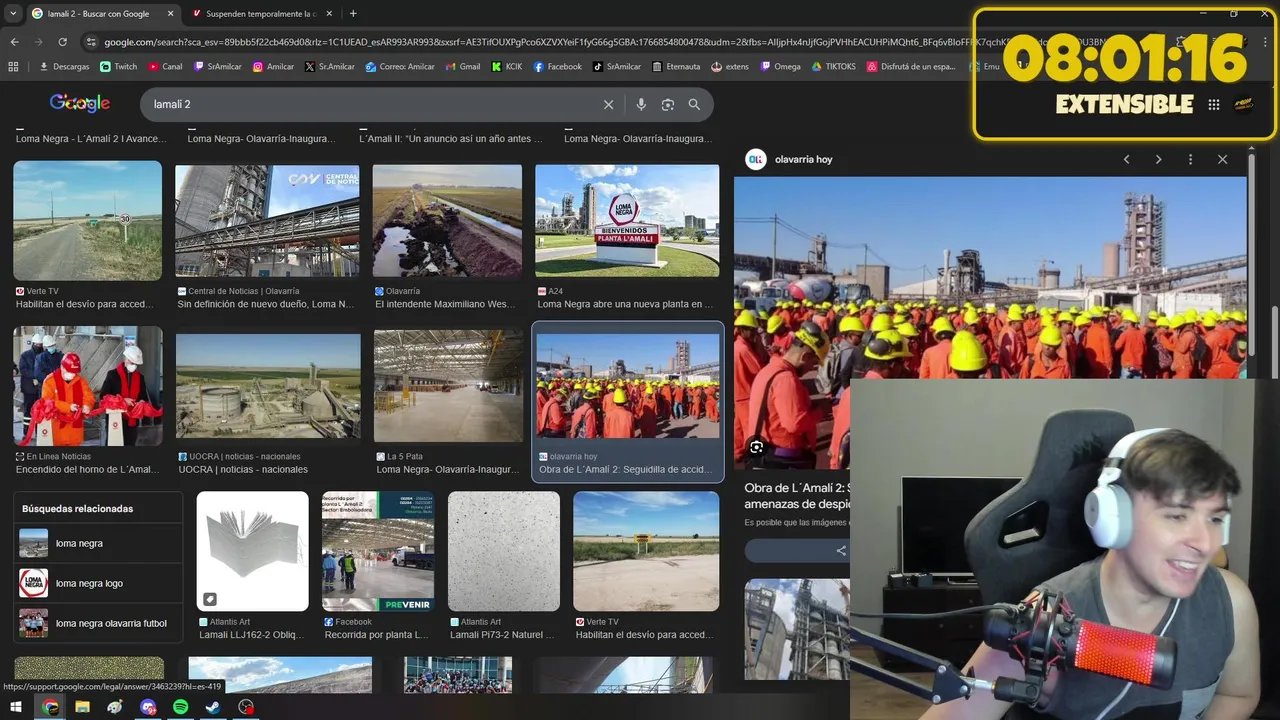This screenshot has height=720, width=1280.
Task: Open Verte TV Habilitan el desvío image
Action: pyautogui.click(x=646, y=551)
